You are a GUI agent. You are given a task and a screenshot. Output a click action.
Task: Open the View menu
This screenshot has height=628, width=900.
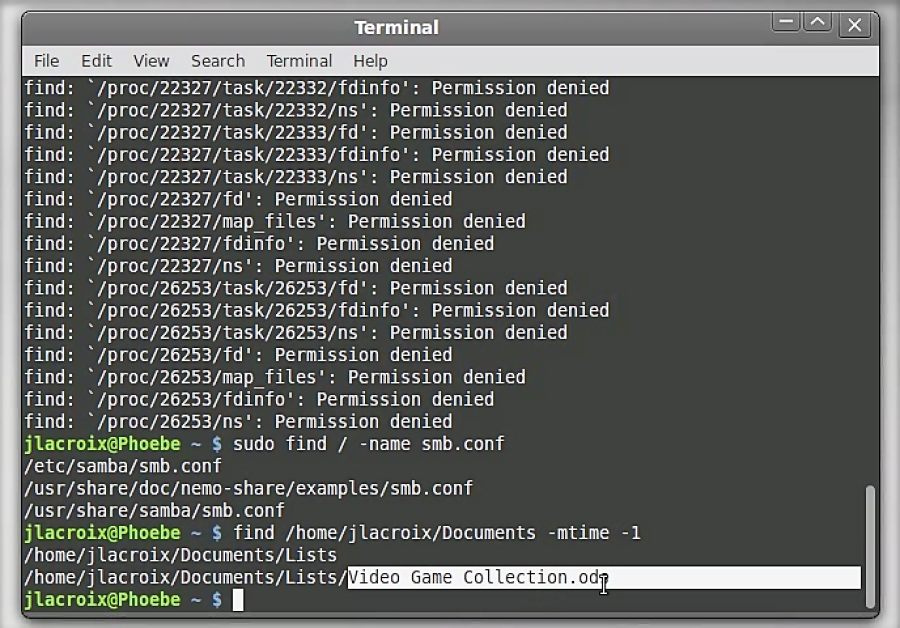click(x=151, y=61)
